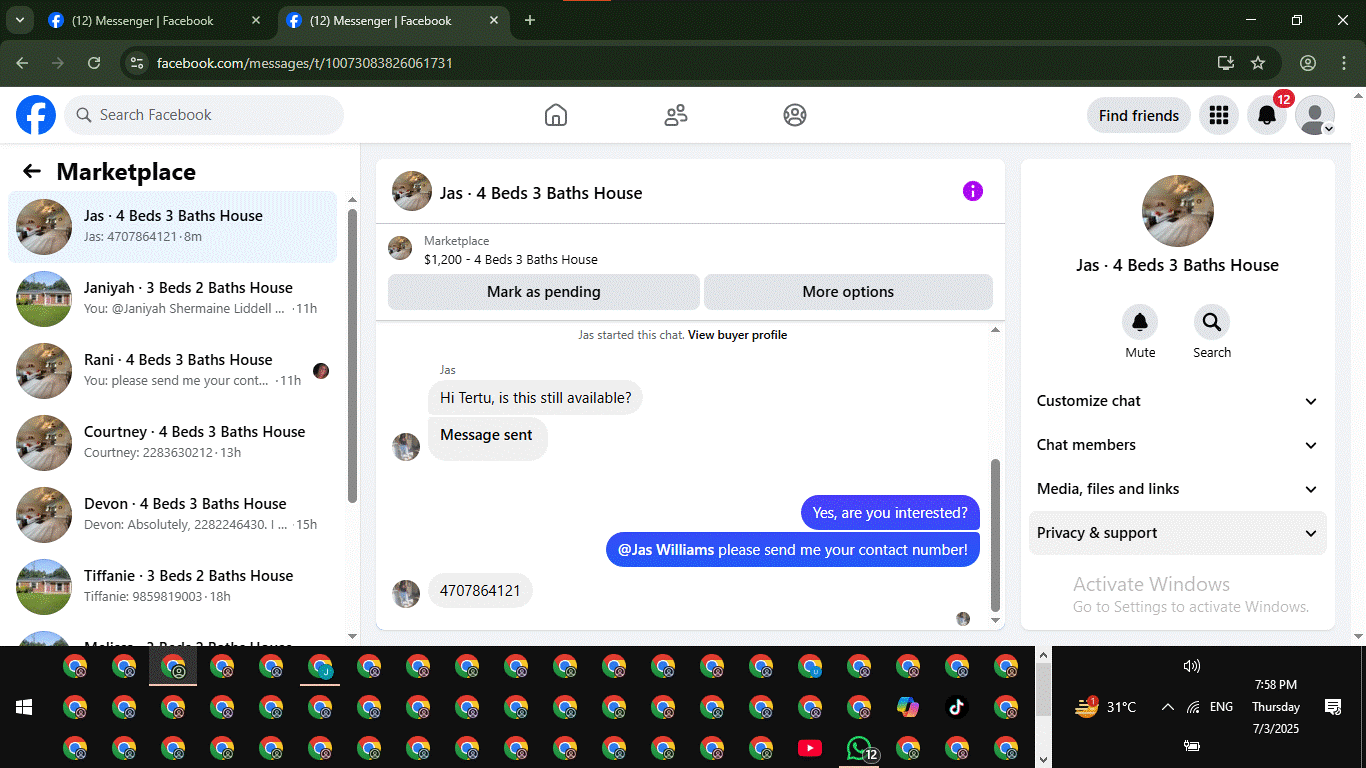
Task: Open Devon 4 Beds 3 Baths conversation
Action: (173, 515)
